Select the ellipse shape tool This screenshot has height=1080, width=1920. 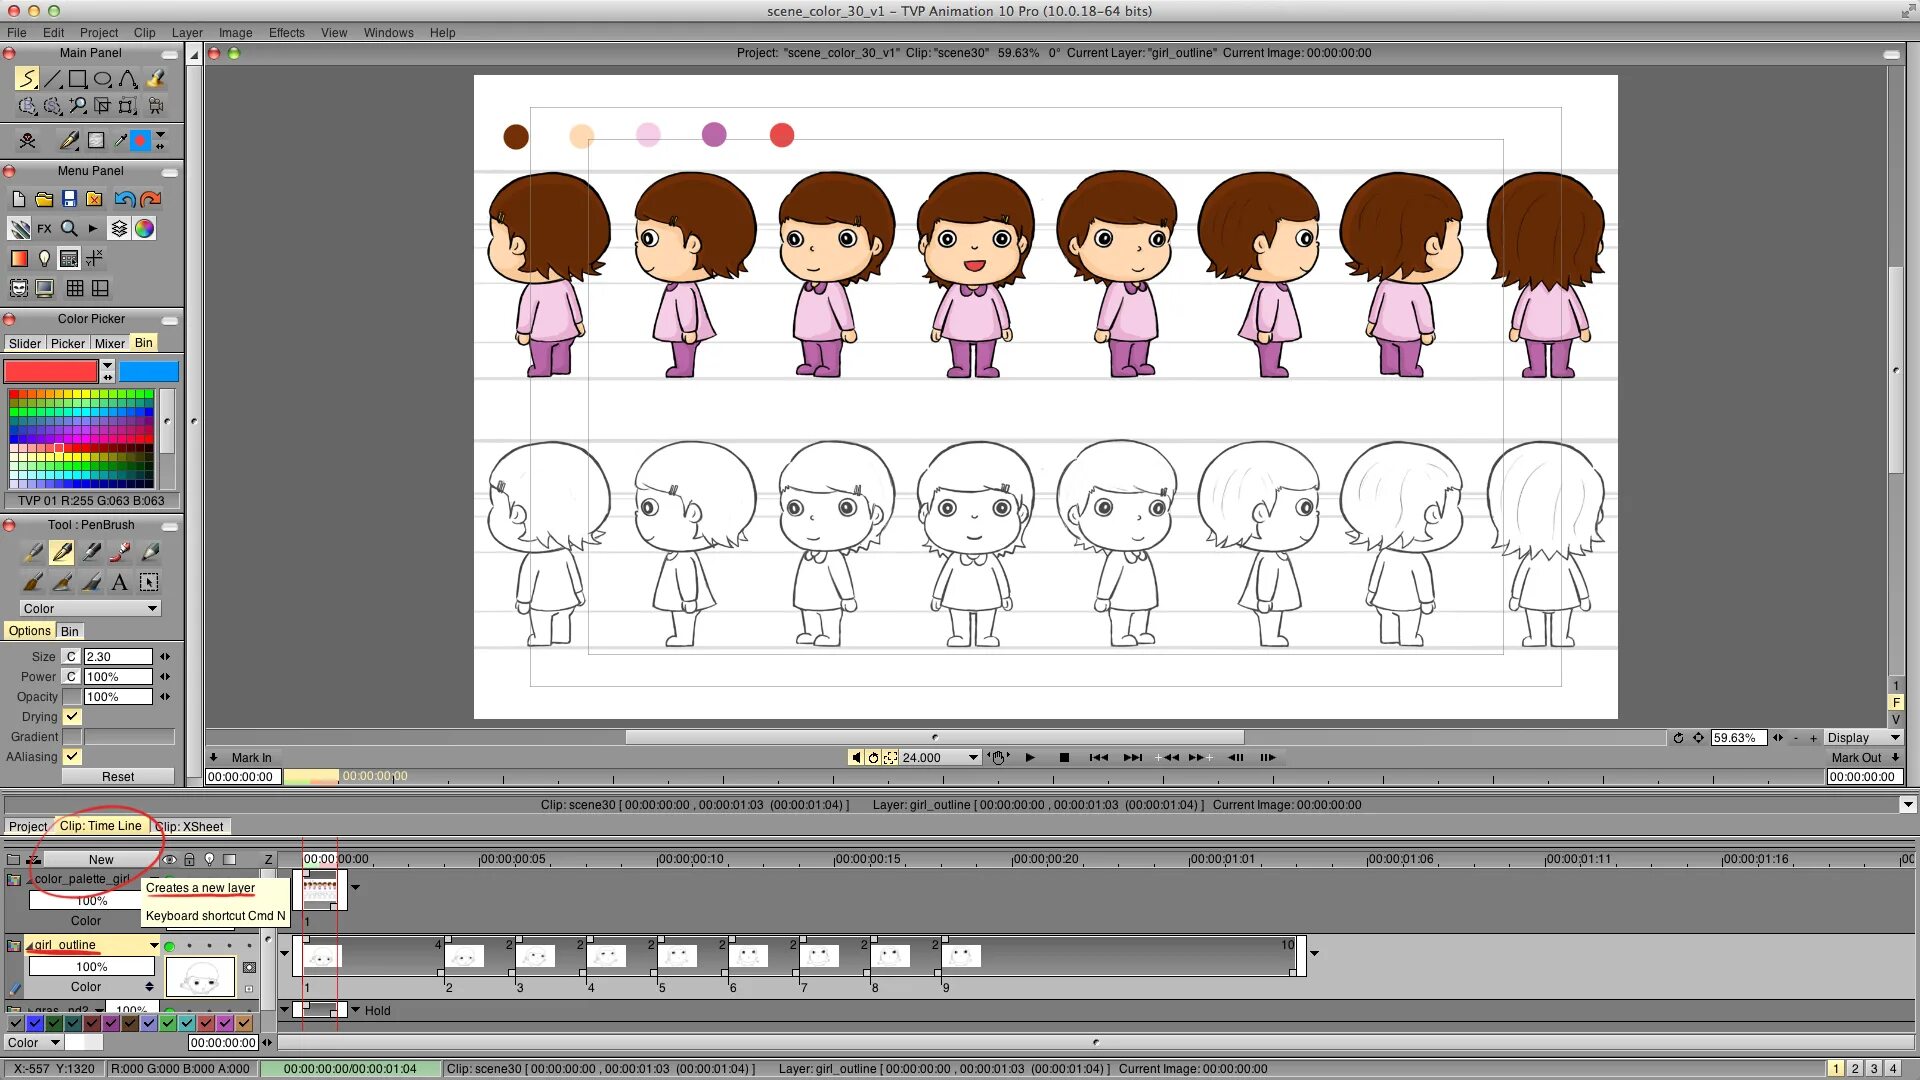(103, 79)
